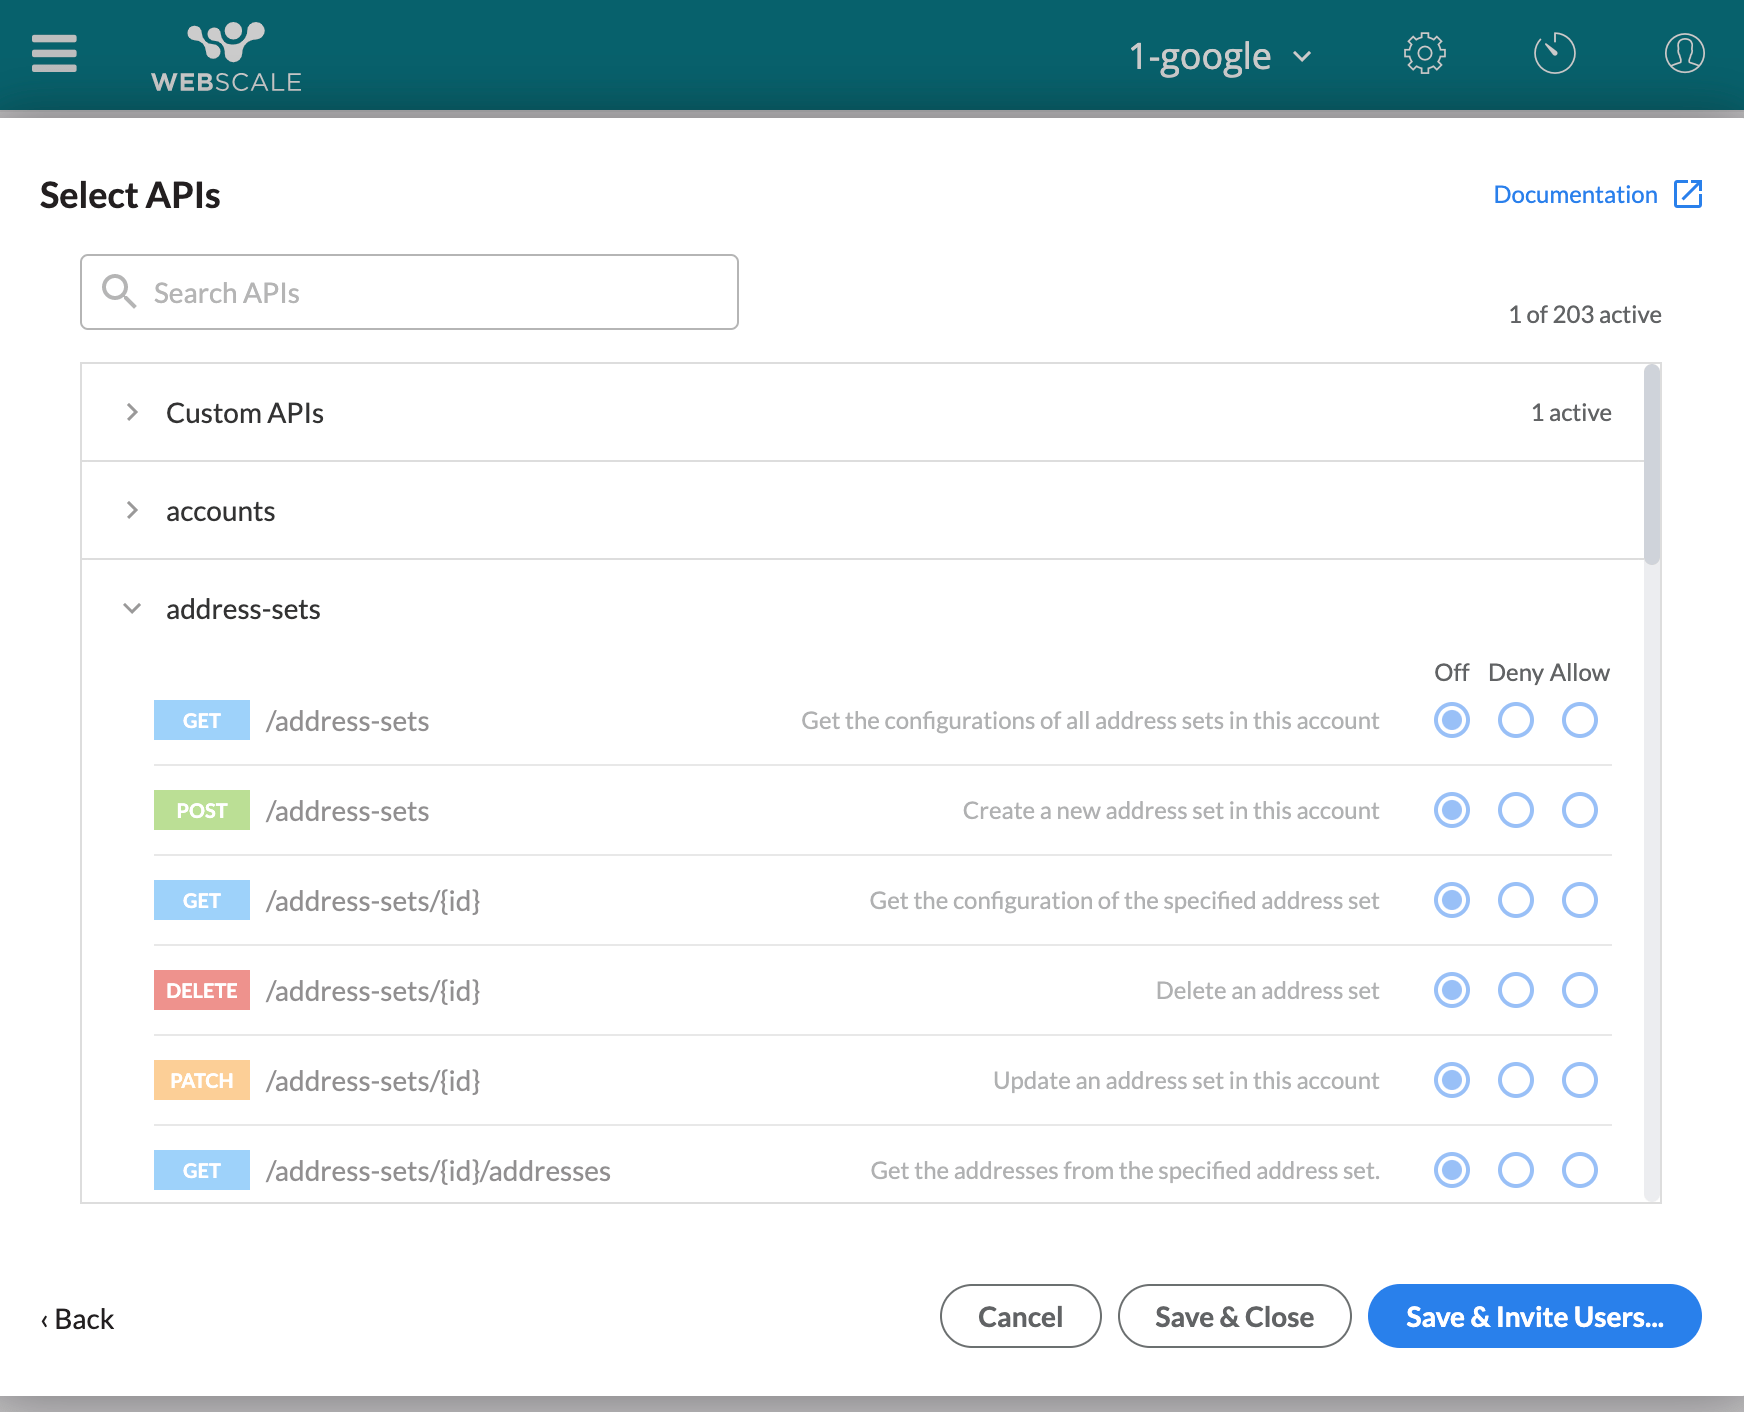The height and width of the screenshot is (1412, 1744).
Task: Open the hamburger navigation menu
Action: coord(53,54)
